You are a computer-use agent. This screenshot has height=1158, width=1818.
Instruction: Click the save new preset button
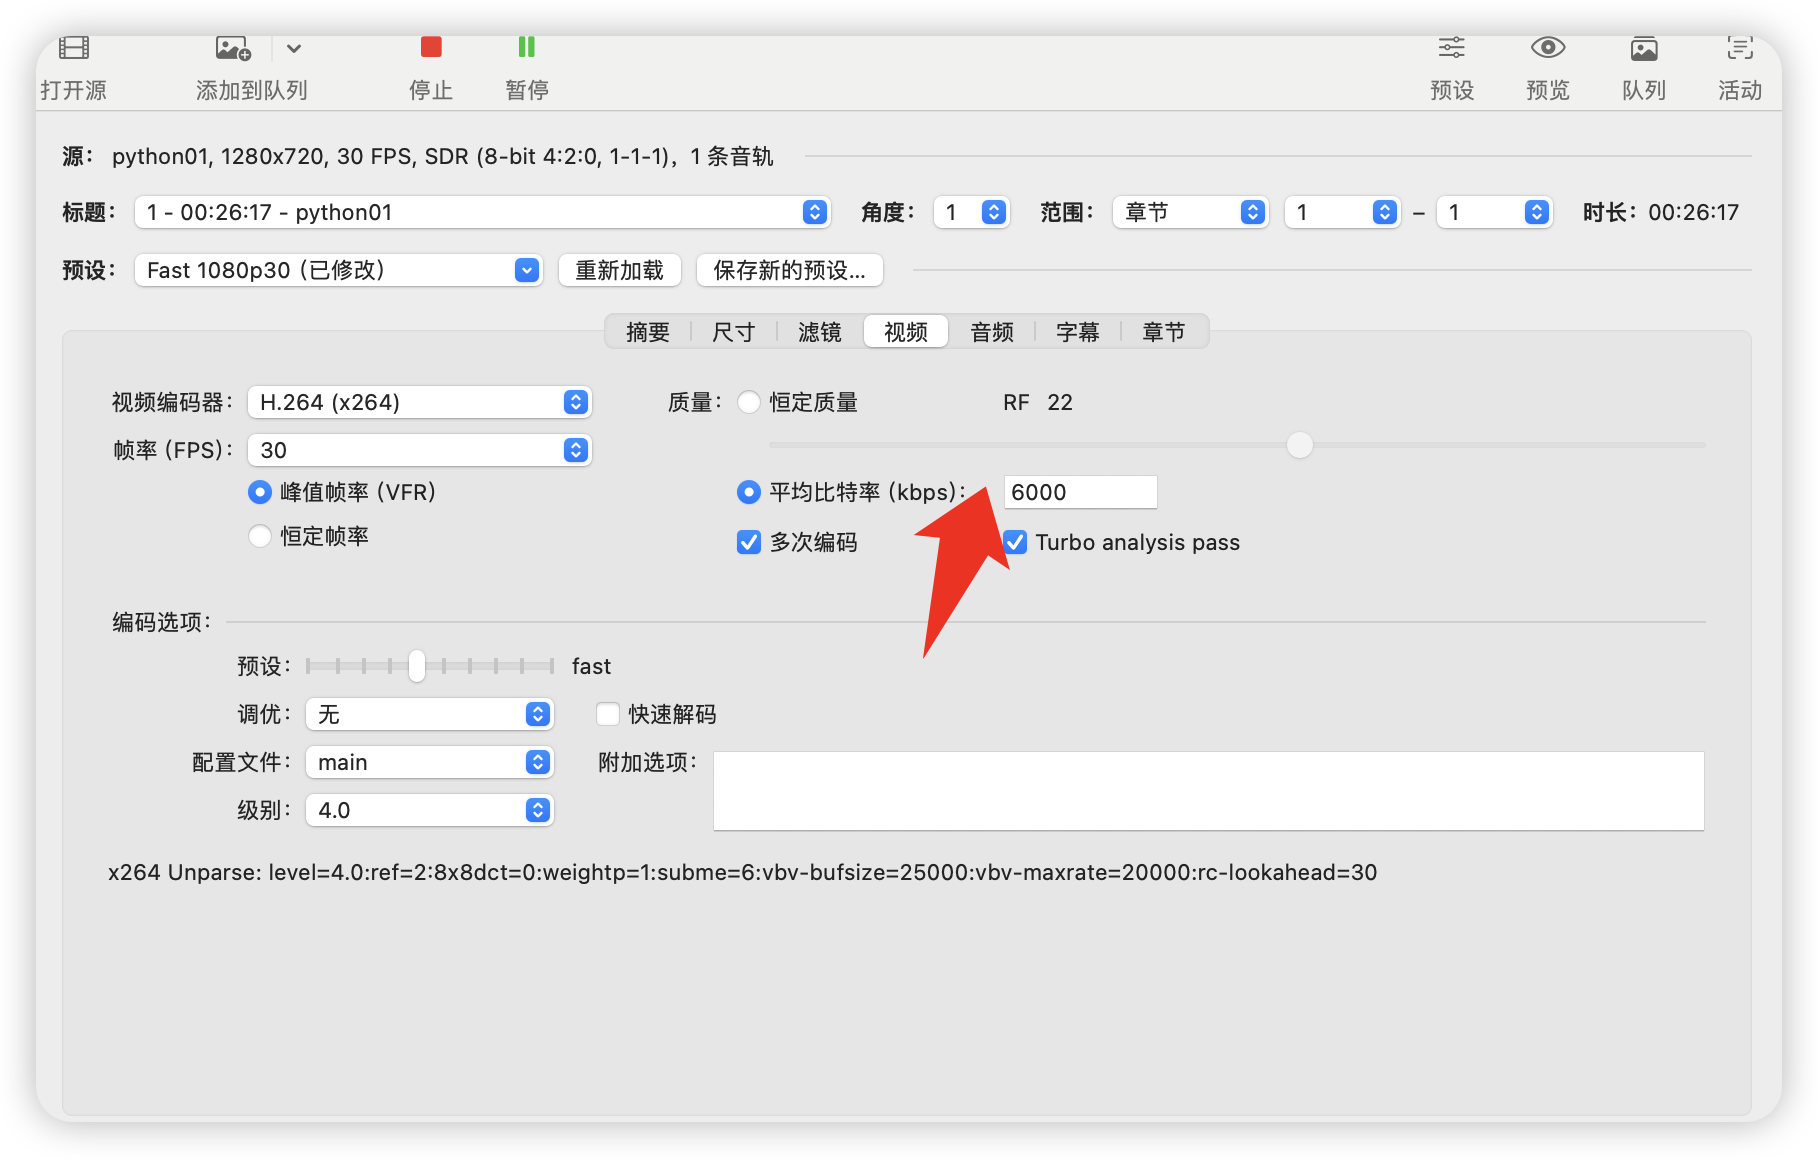click(x=789, y=270)
